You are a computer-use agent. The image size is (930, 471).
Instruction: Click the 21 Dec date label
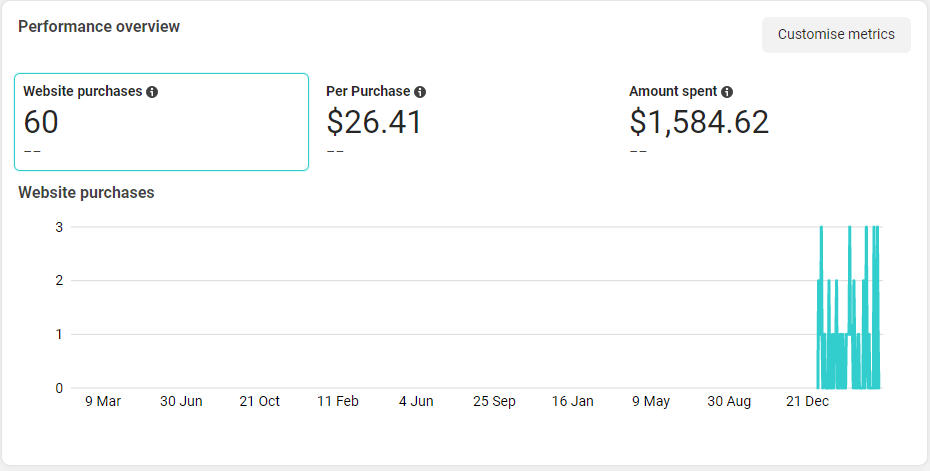click(807, 402)
